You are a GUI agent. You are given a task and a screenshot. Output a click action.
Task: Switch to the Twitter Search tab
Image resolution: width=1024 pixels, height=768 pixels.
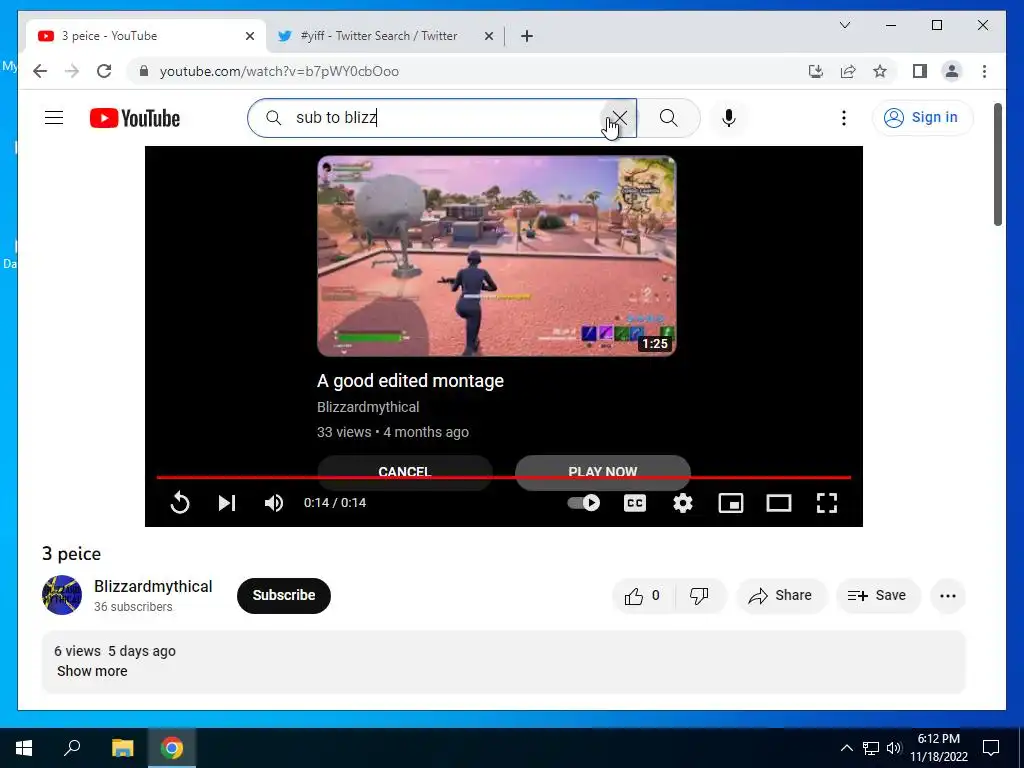pos(379,36)
